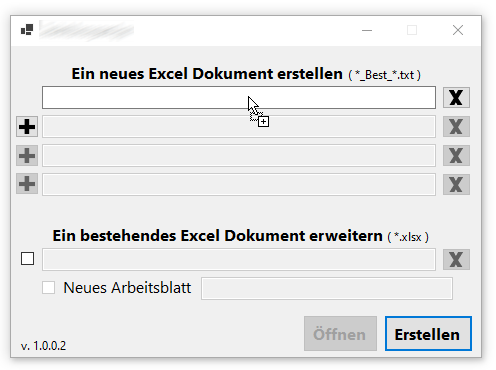
Task: Click the fourth file path field
Action: click(239, 184)
